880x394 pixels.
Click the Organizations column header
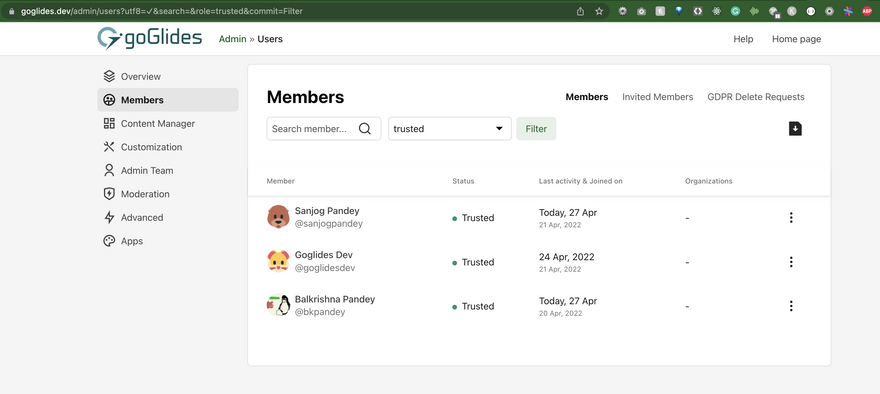(x=708, y=181)
